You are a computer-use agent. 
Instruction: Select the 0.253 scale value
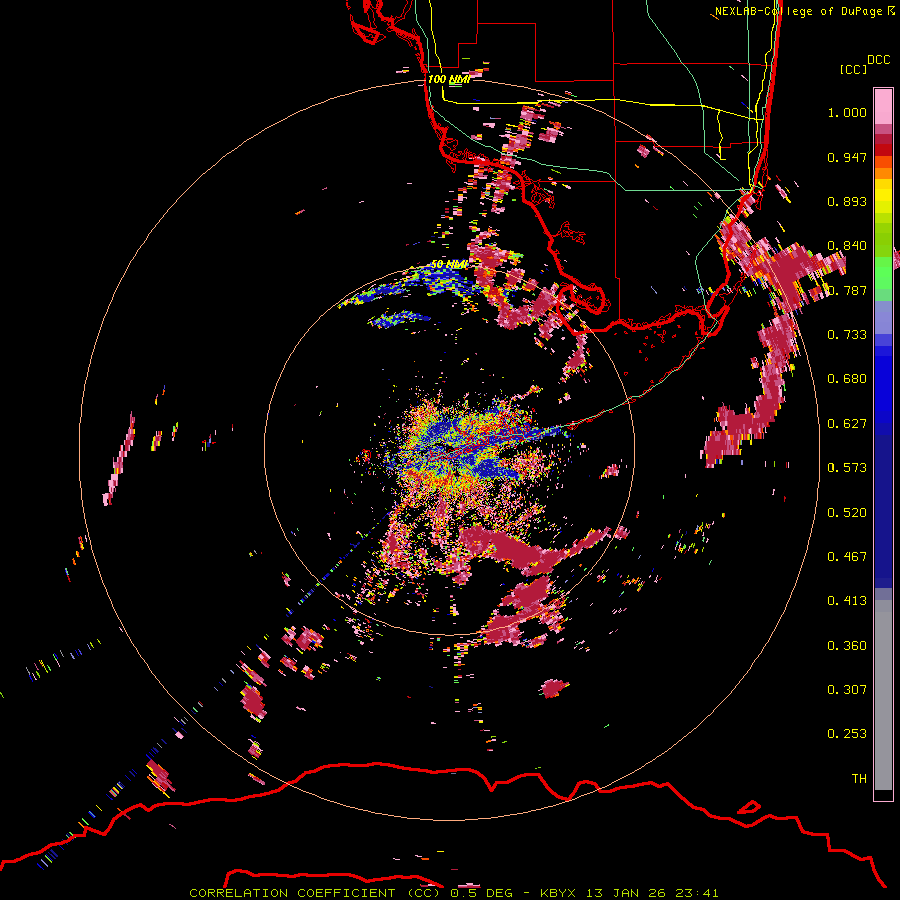coord(847,734)
